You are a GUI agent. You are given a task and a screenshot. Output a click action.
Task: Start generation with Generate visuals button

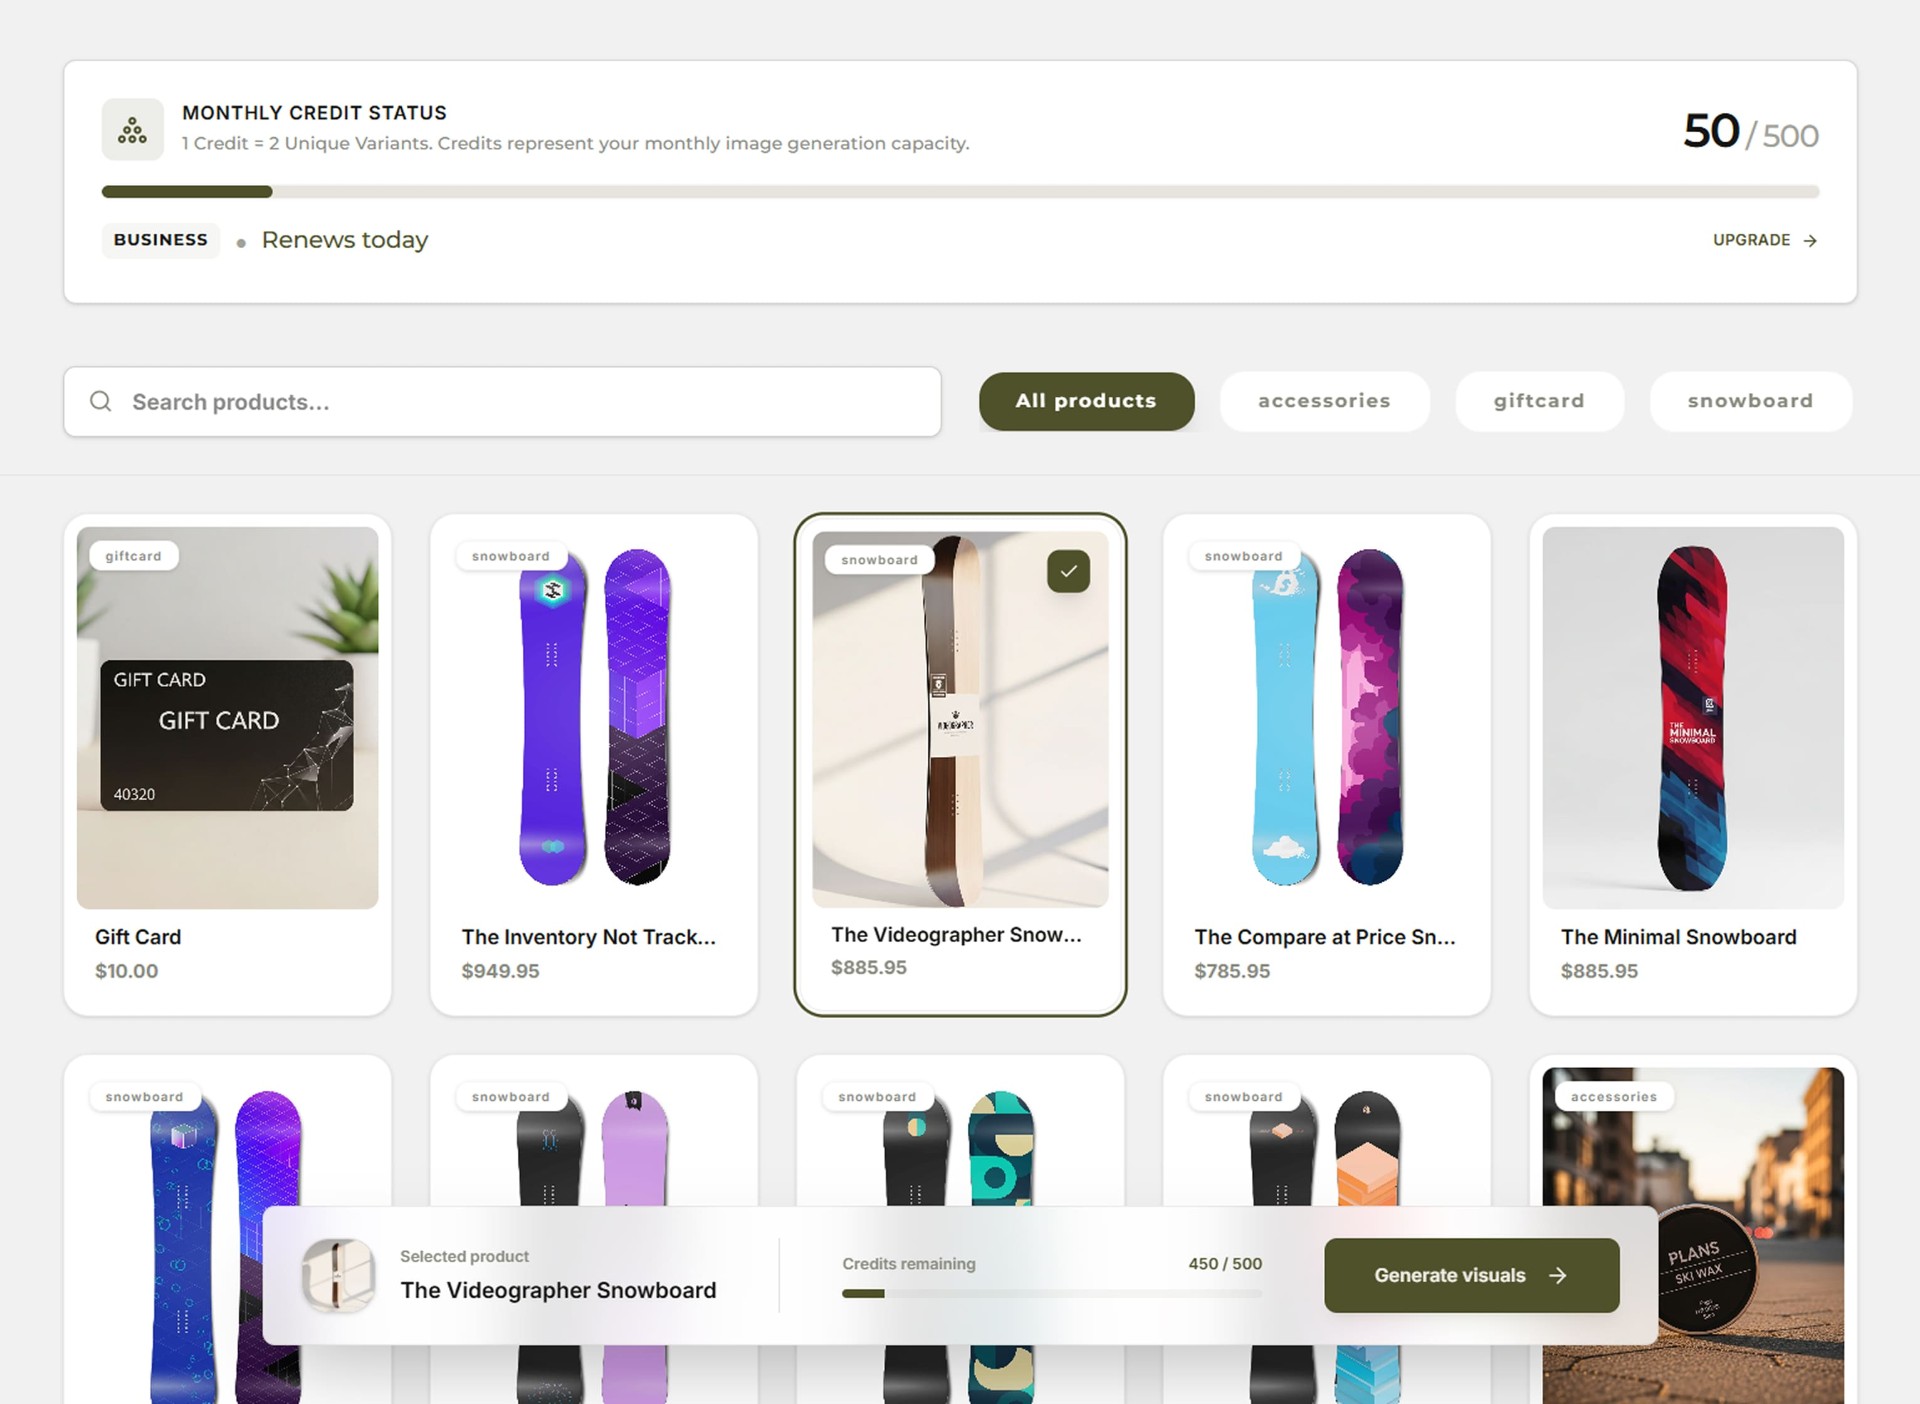[x=1471, y=1275]
